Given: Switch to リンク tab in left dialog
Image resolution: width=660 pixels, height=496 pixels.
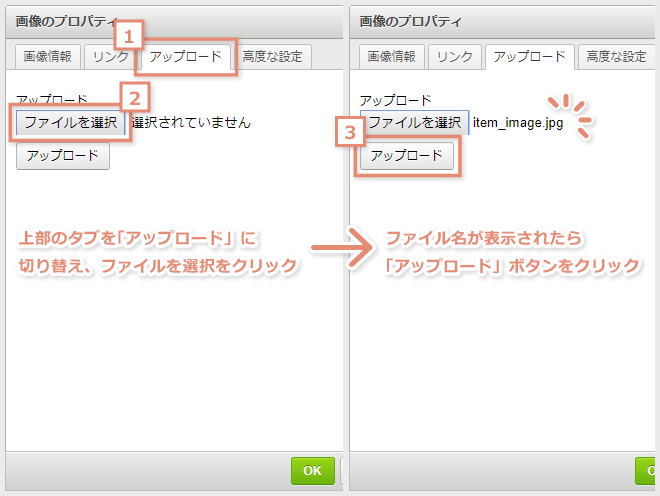Looking at the screenshot, I should 108,57.
